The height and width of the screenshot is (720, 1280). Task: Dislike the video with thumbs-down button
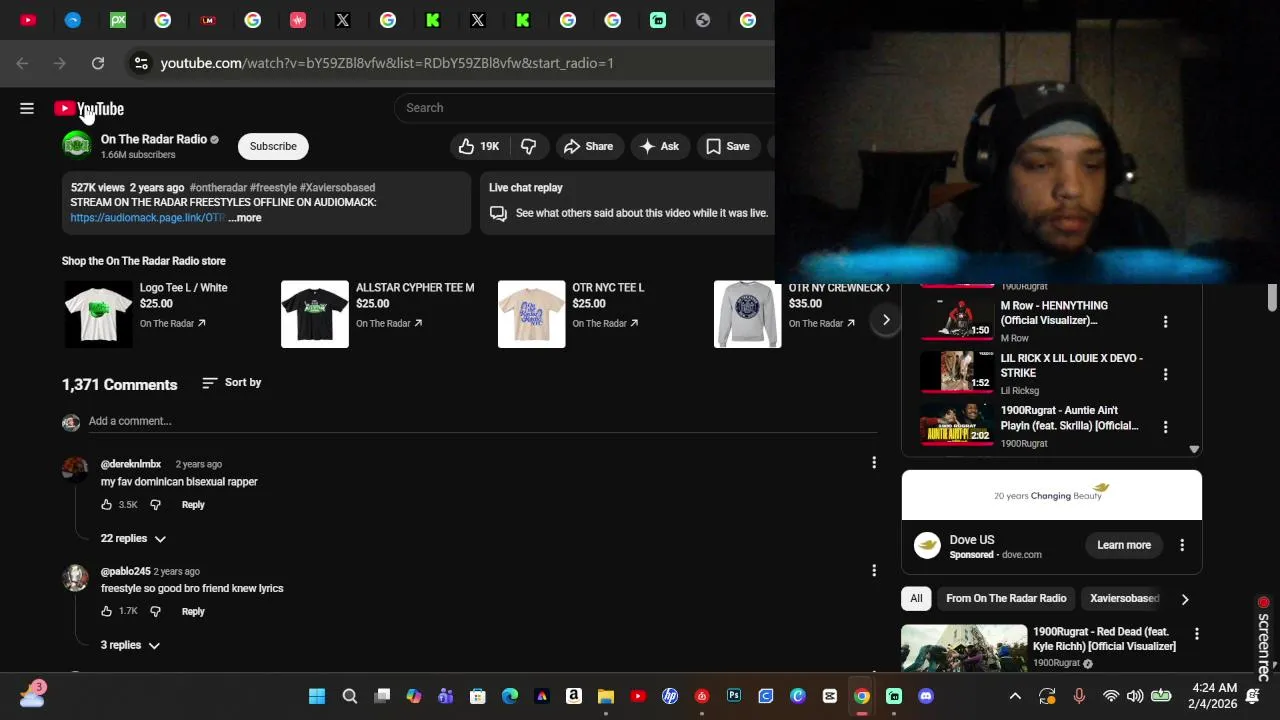[x=528, y=146]
